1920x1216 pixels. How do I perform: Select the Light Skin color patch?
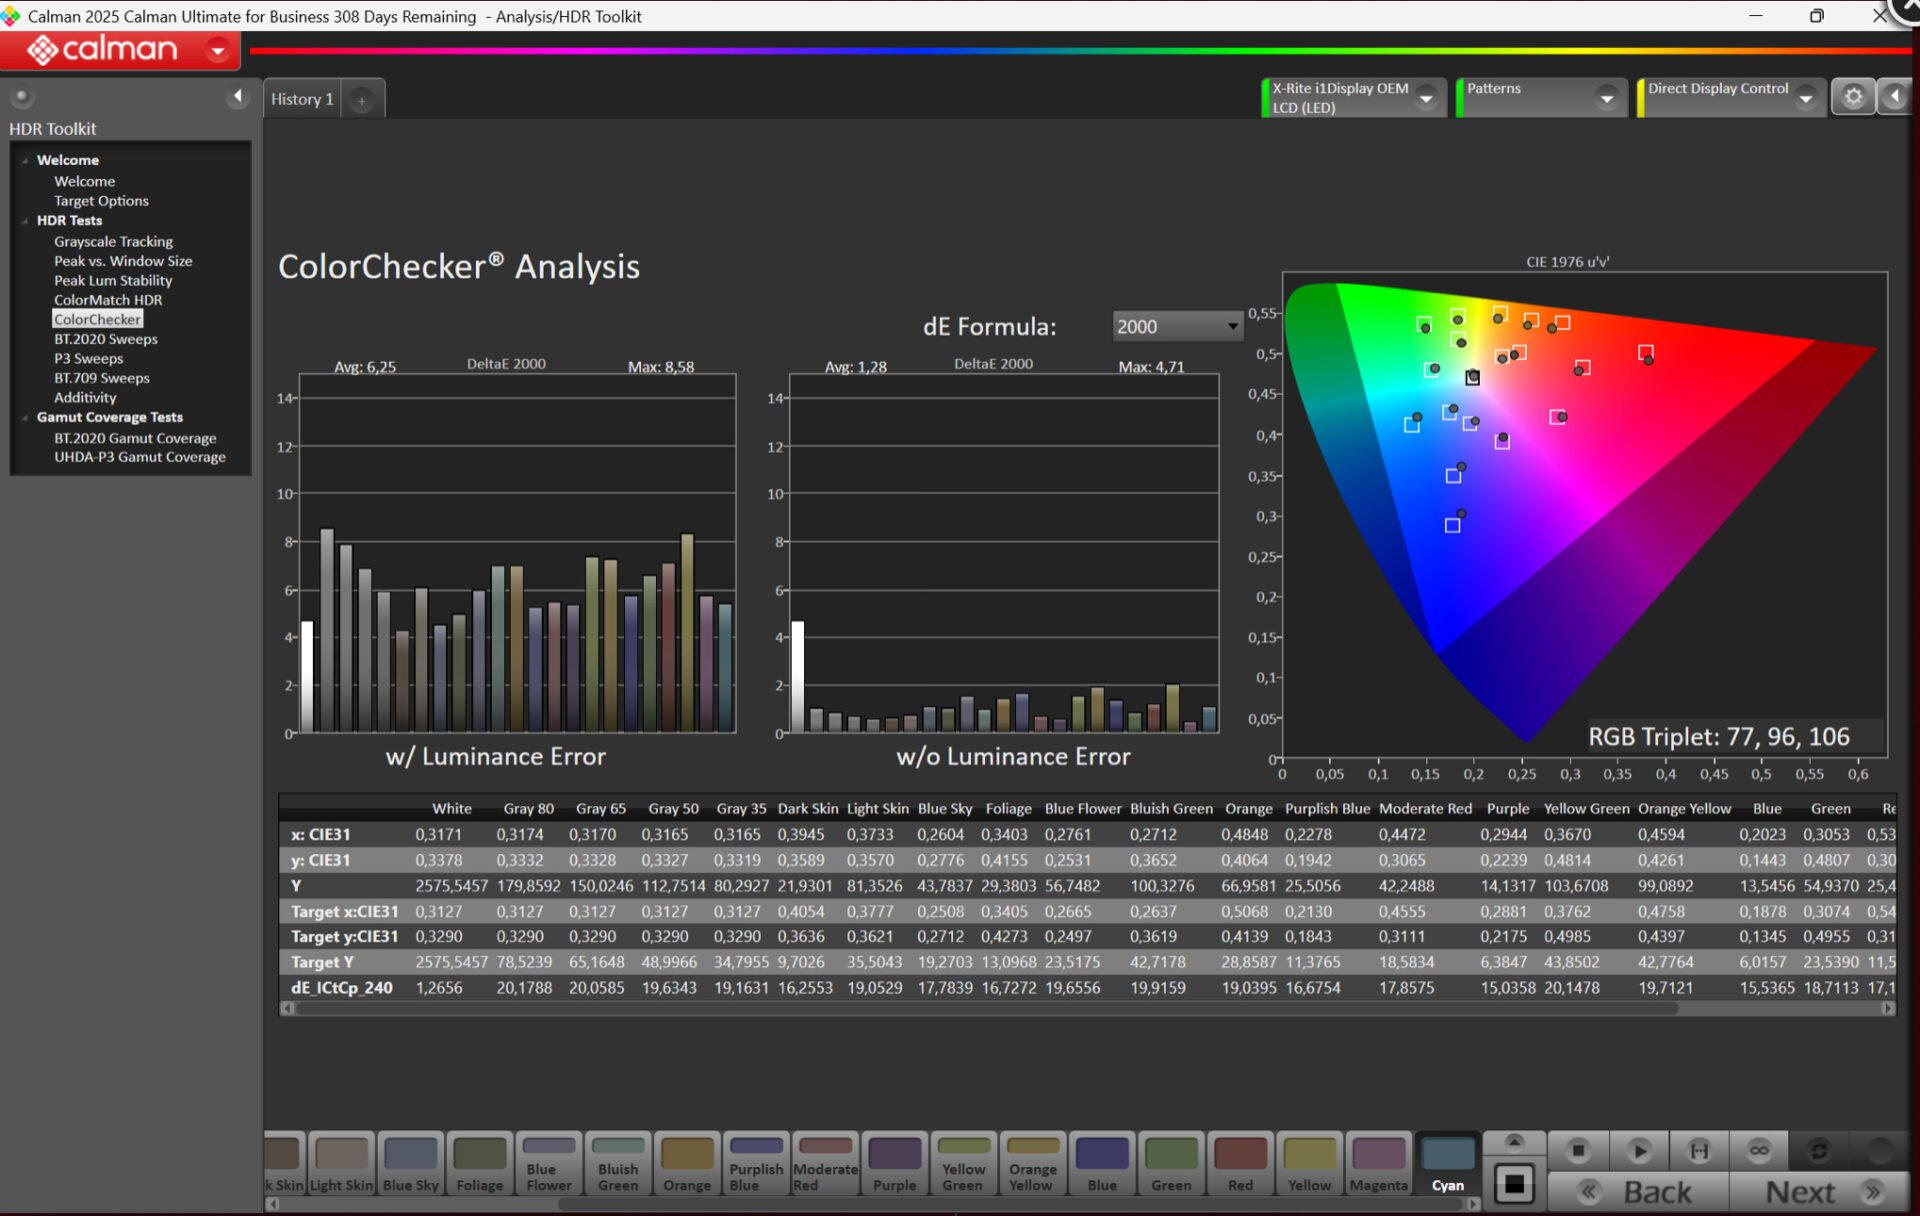click(341, 1164)
